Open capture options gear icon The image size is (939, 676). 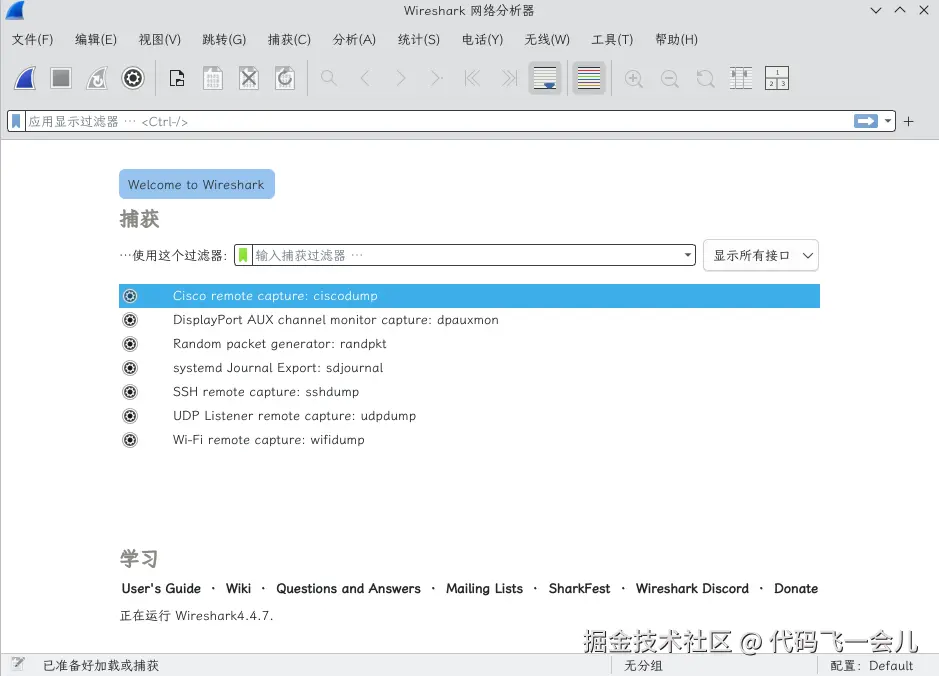tap(133, 78)
